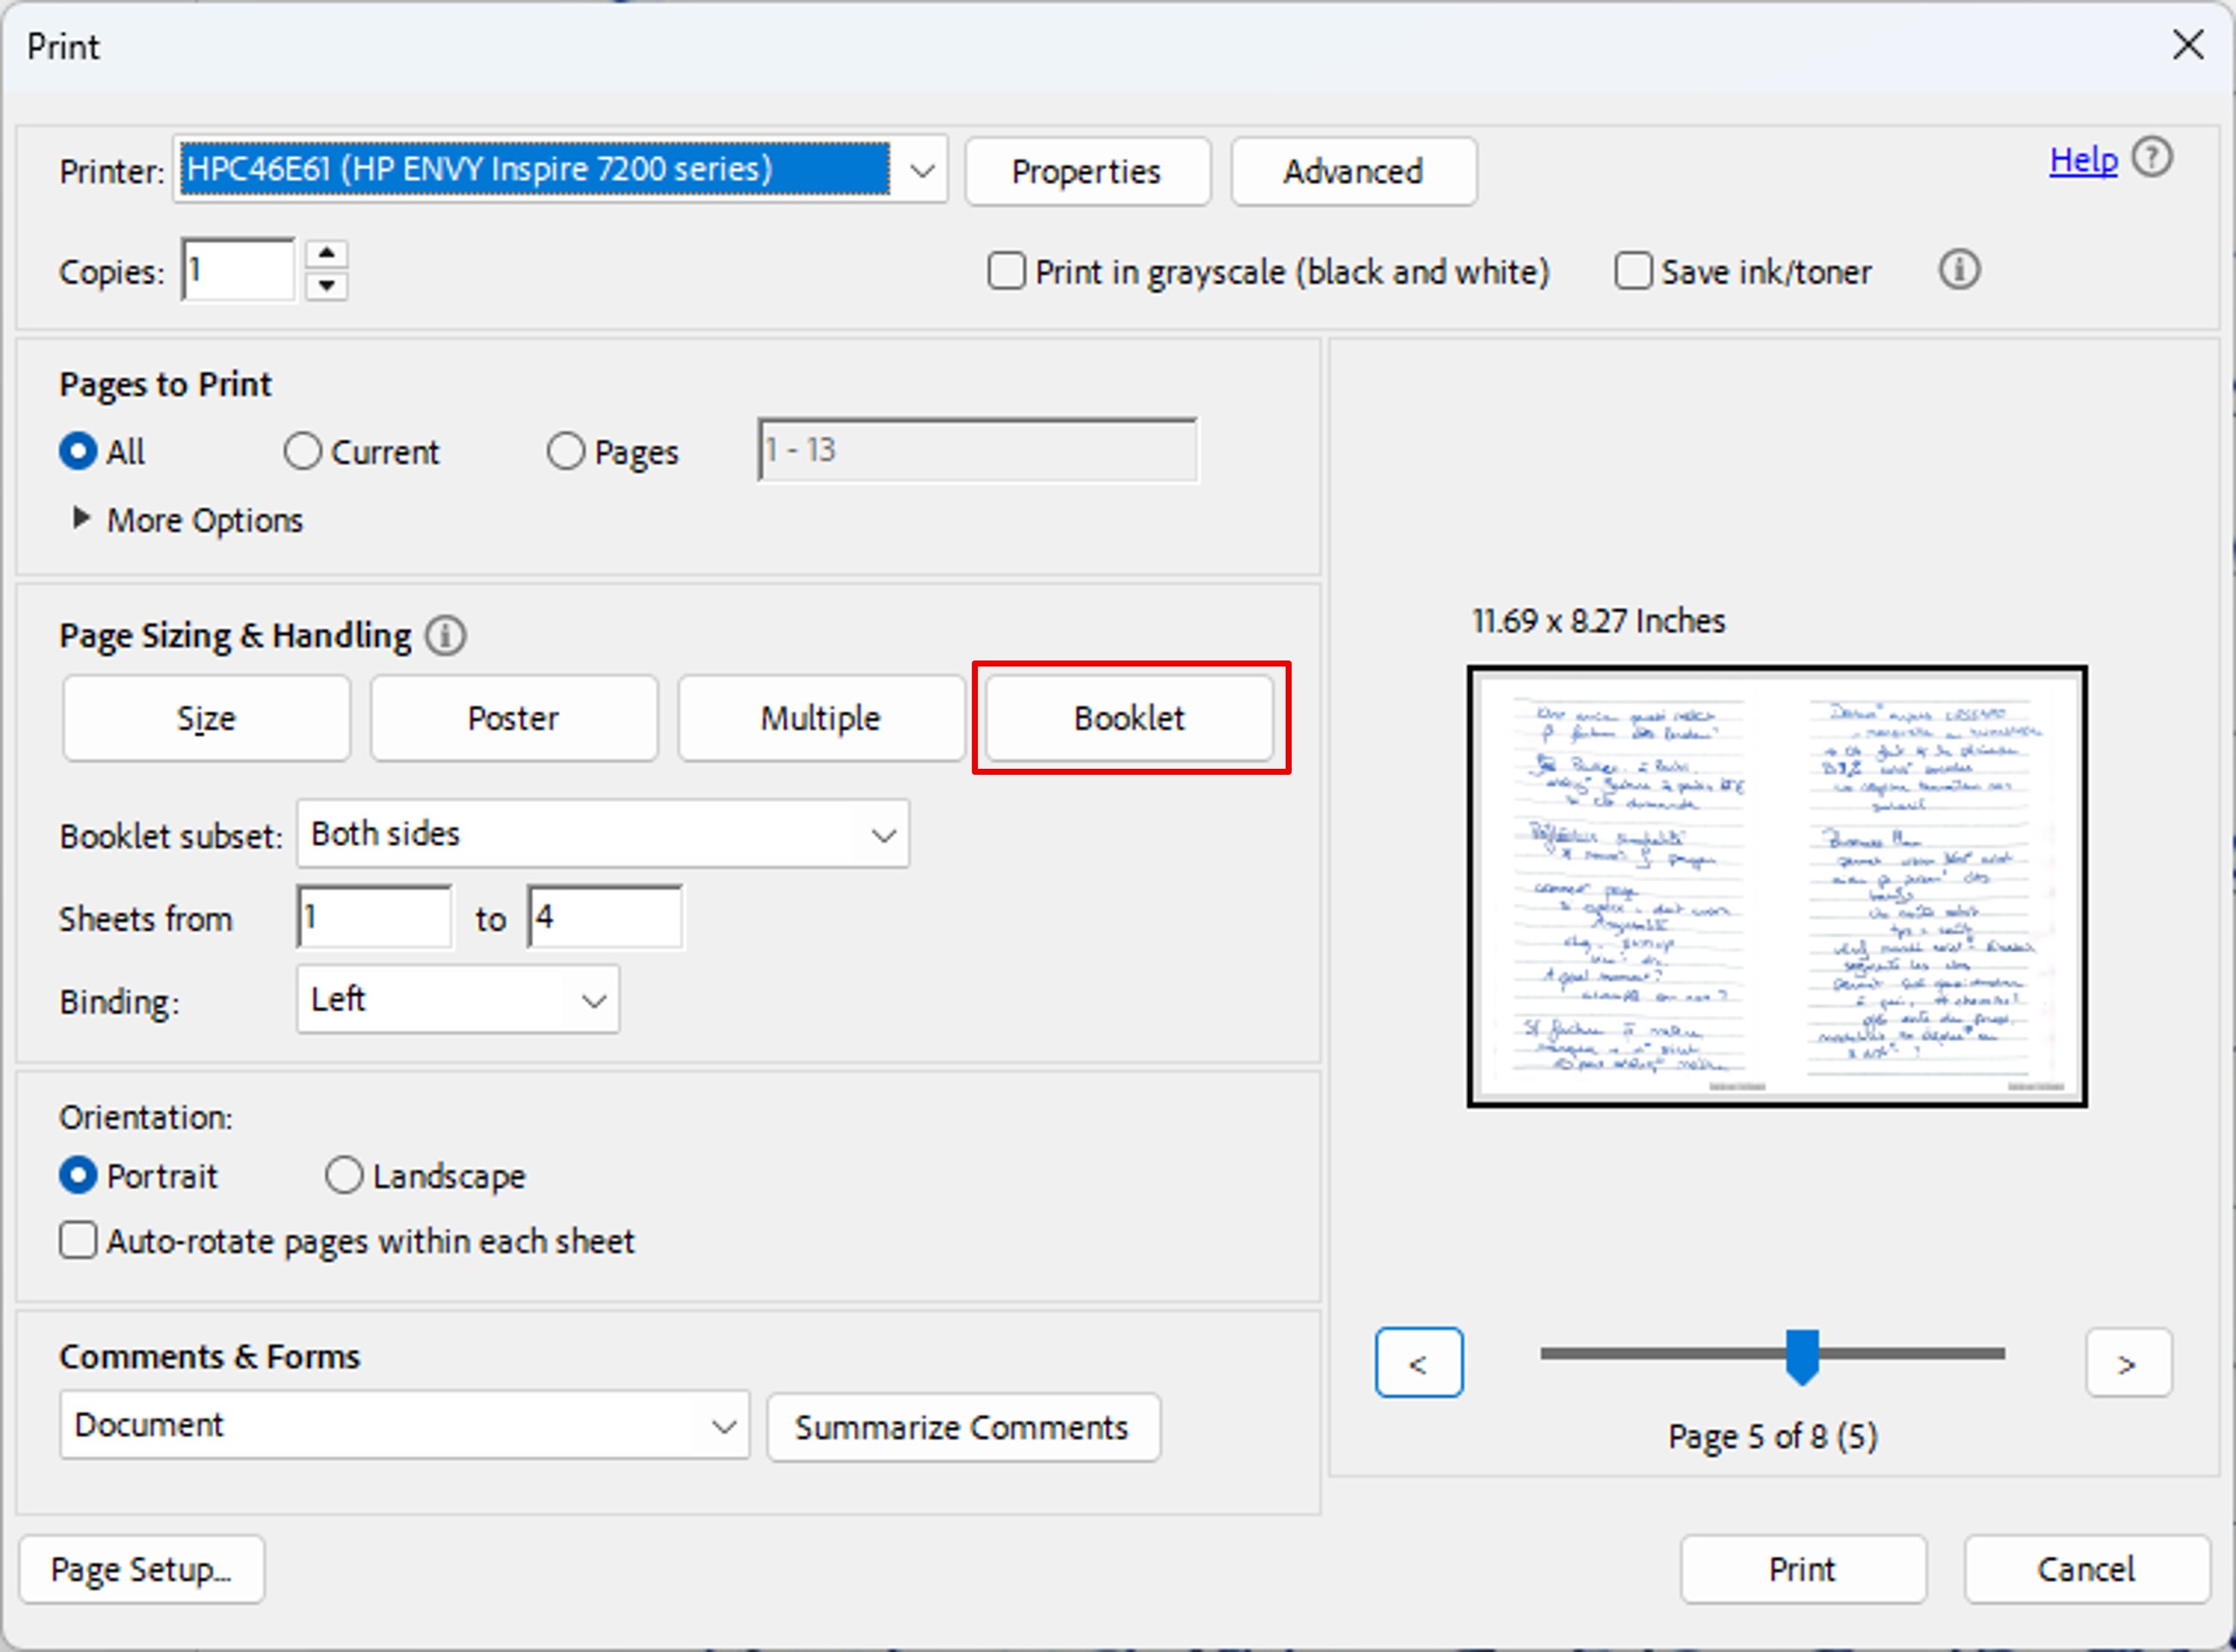Click the Help question mark icon
Image resolution: width=2236 pixels, height=1652 pixels.
[2152, 158]
